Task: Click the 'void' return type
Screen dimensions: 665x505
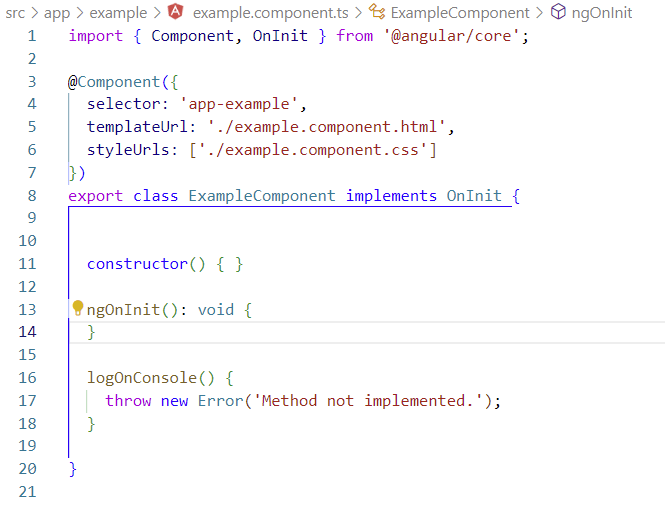Action: (x=216, y=310)
